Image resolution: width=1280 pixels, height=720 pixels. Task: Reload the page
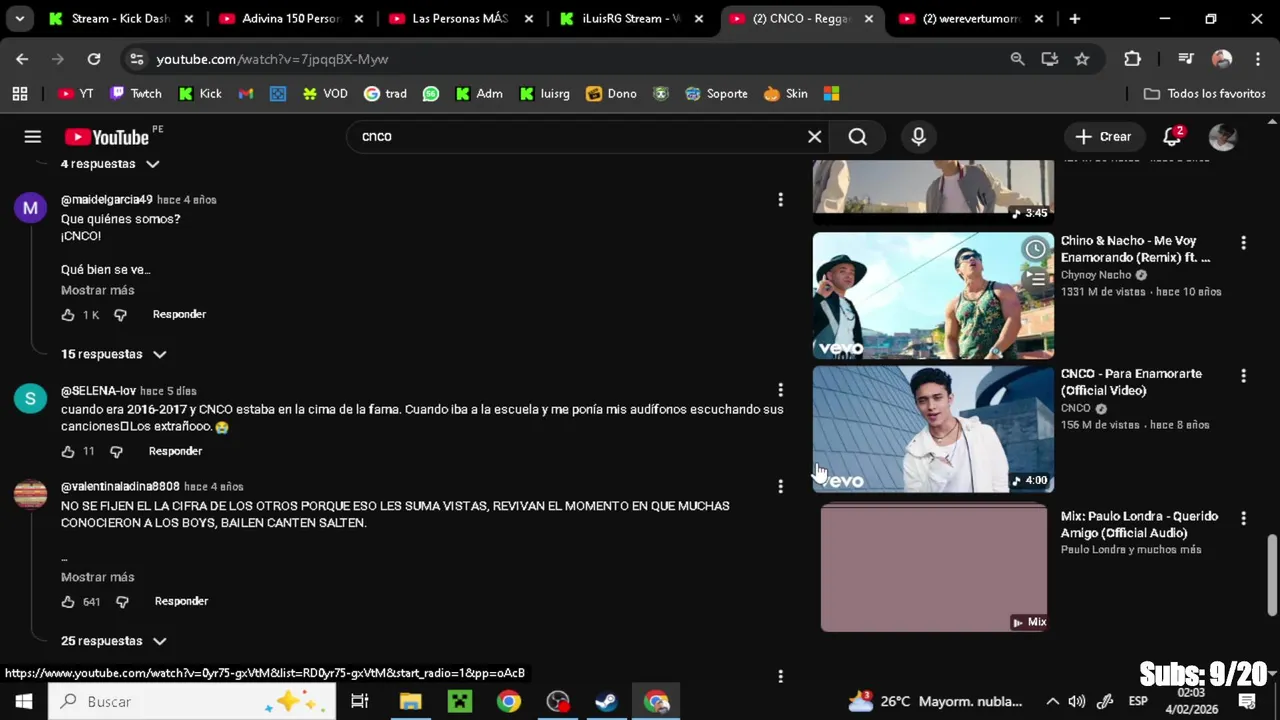pos(94,59)
